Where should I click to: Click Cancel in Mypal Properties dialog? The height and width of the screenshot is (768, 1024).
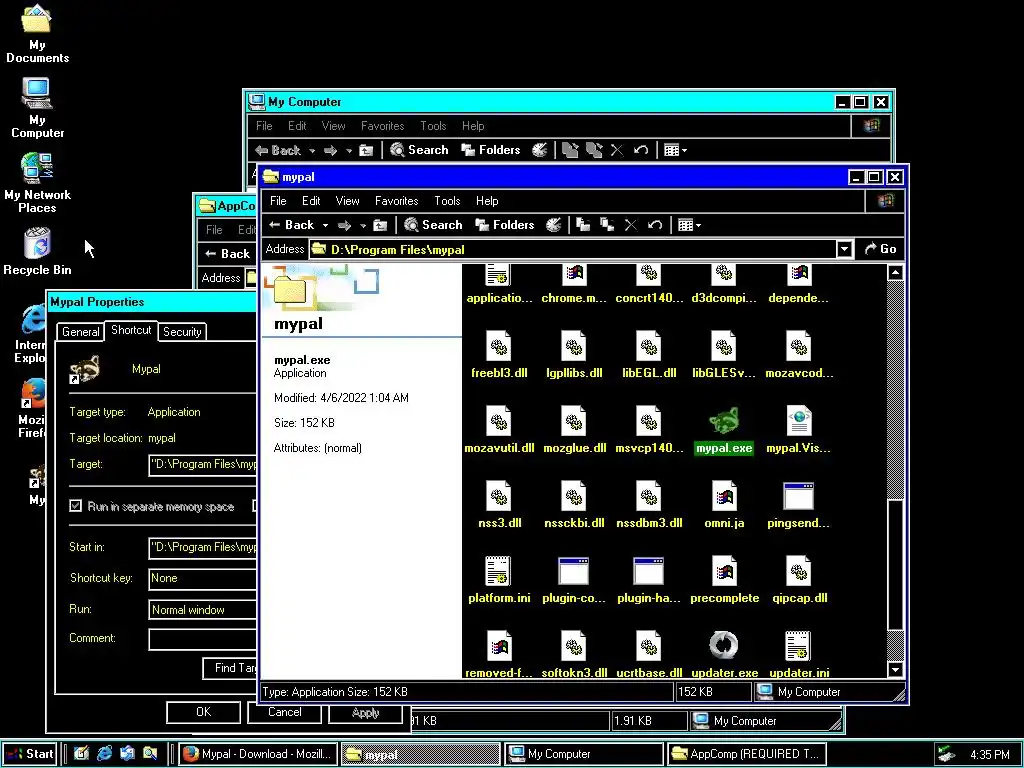tap(284, 712)
